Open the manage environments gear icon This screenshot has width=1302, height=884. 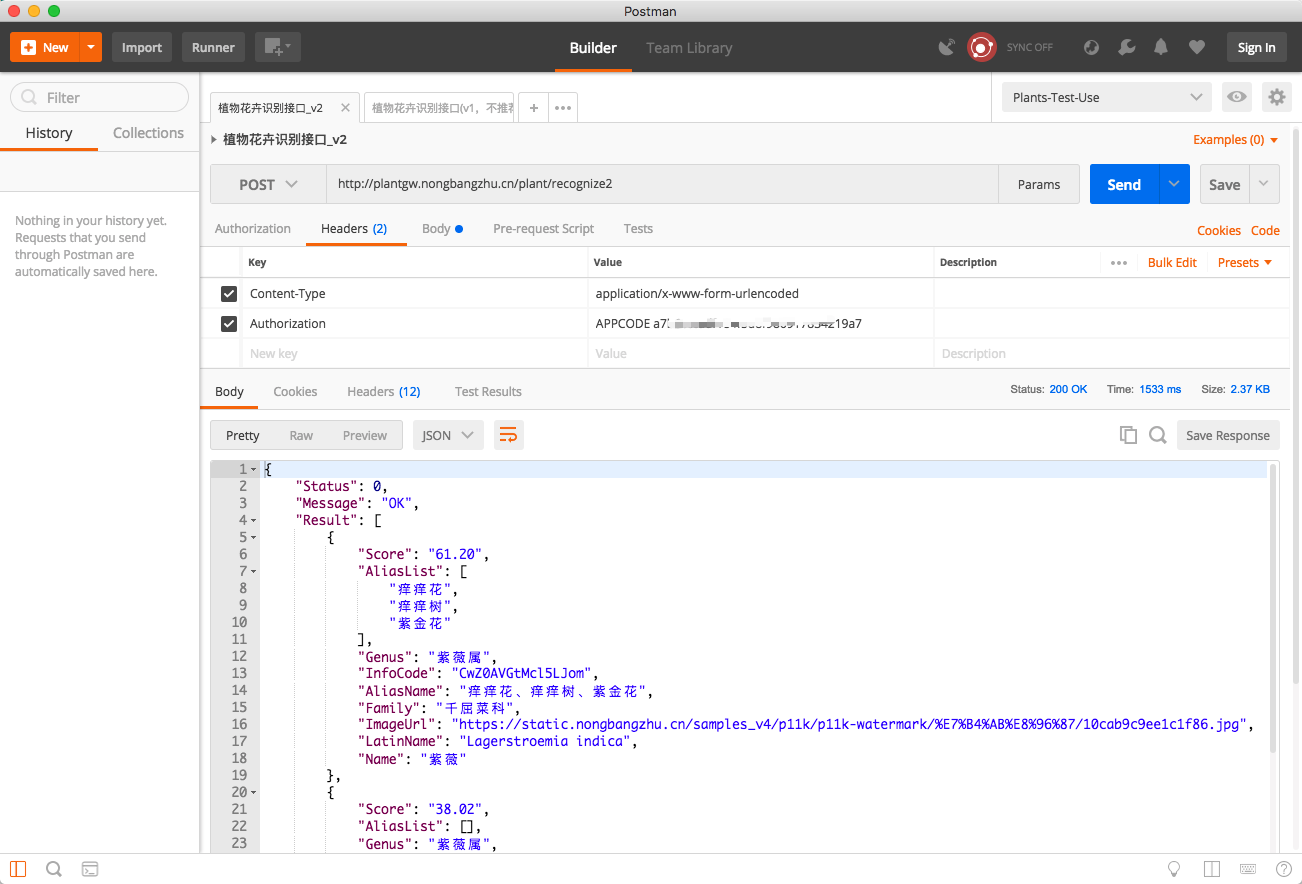1276,97
